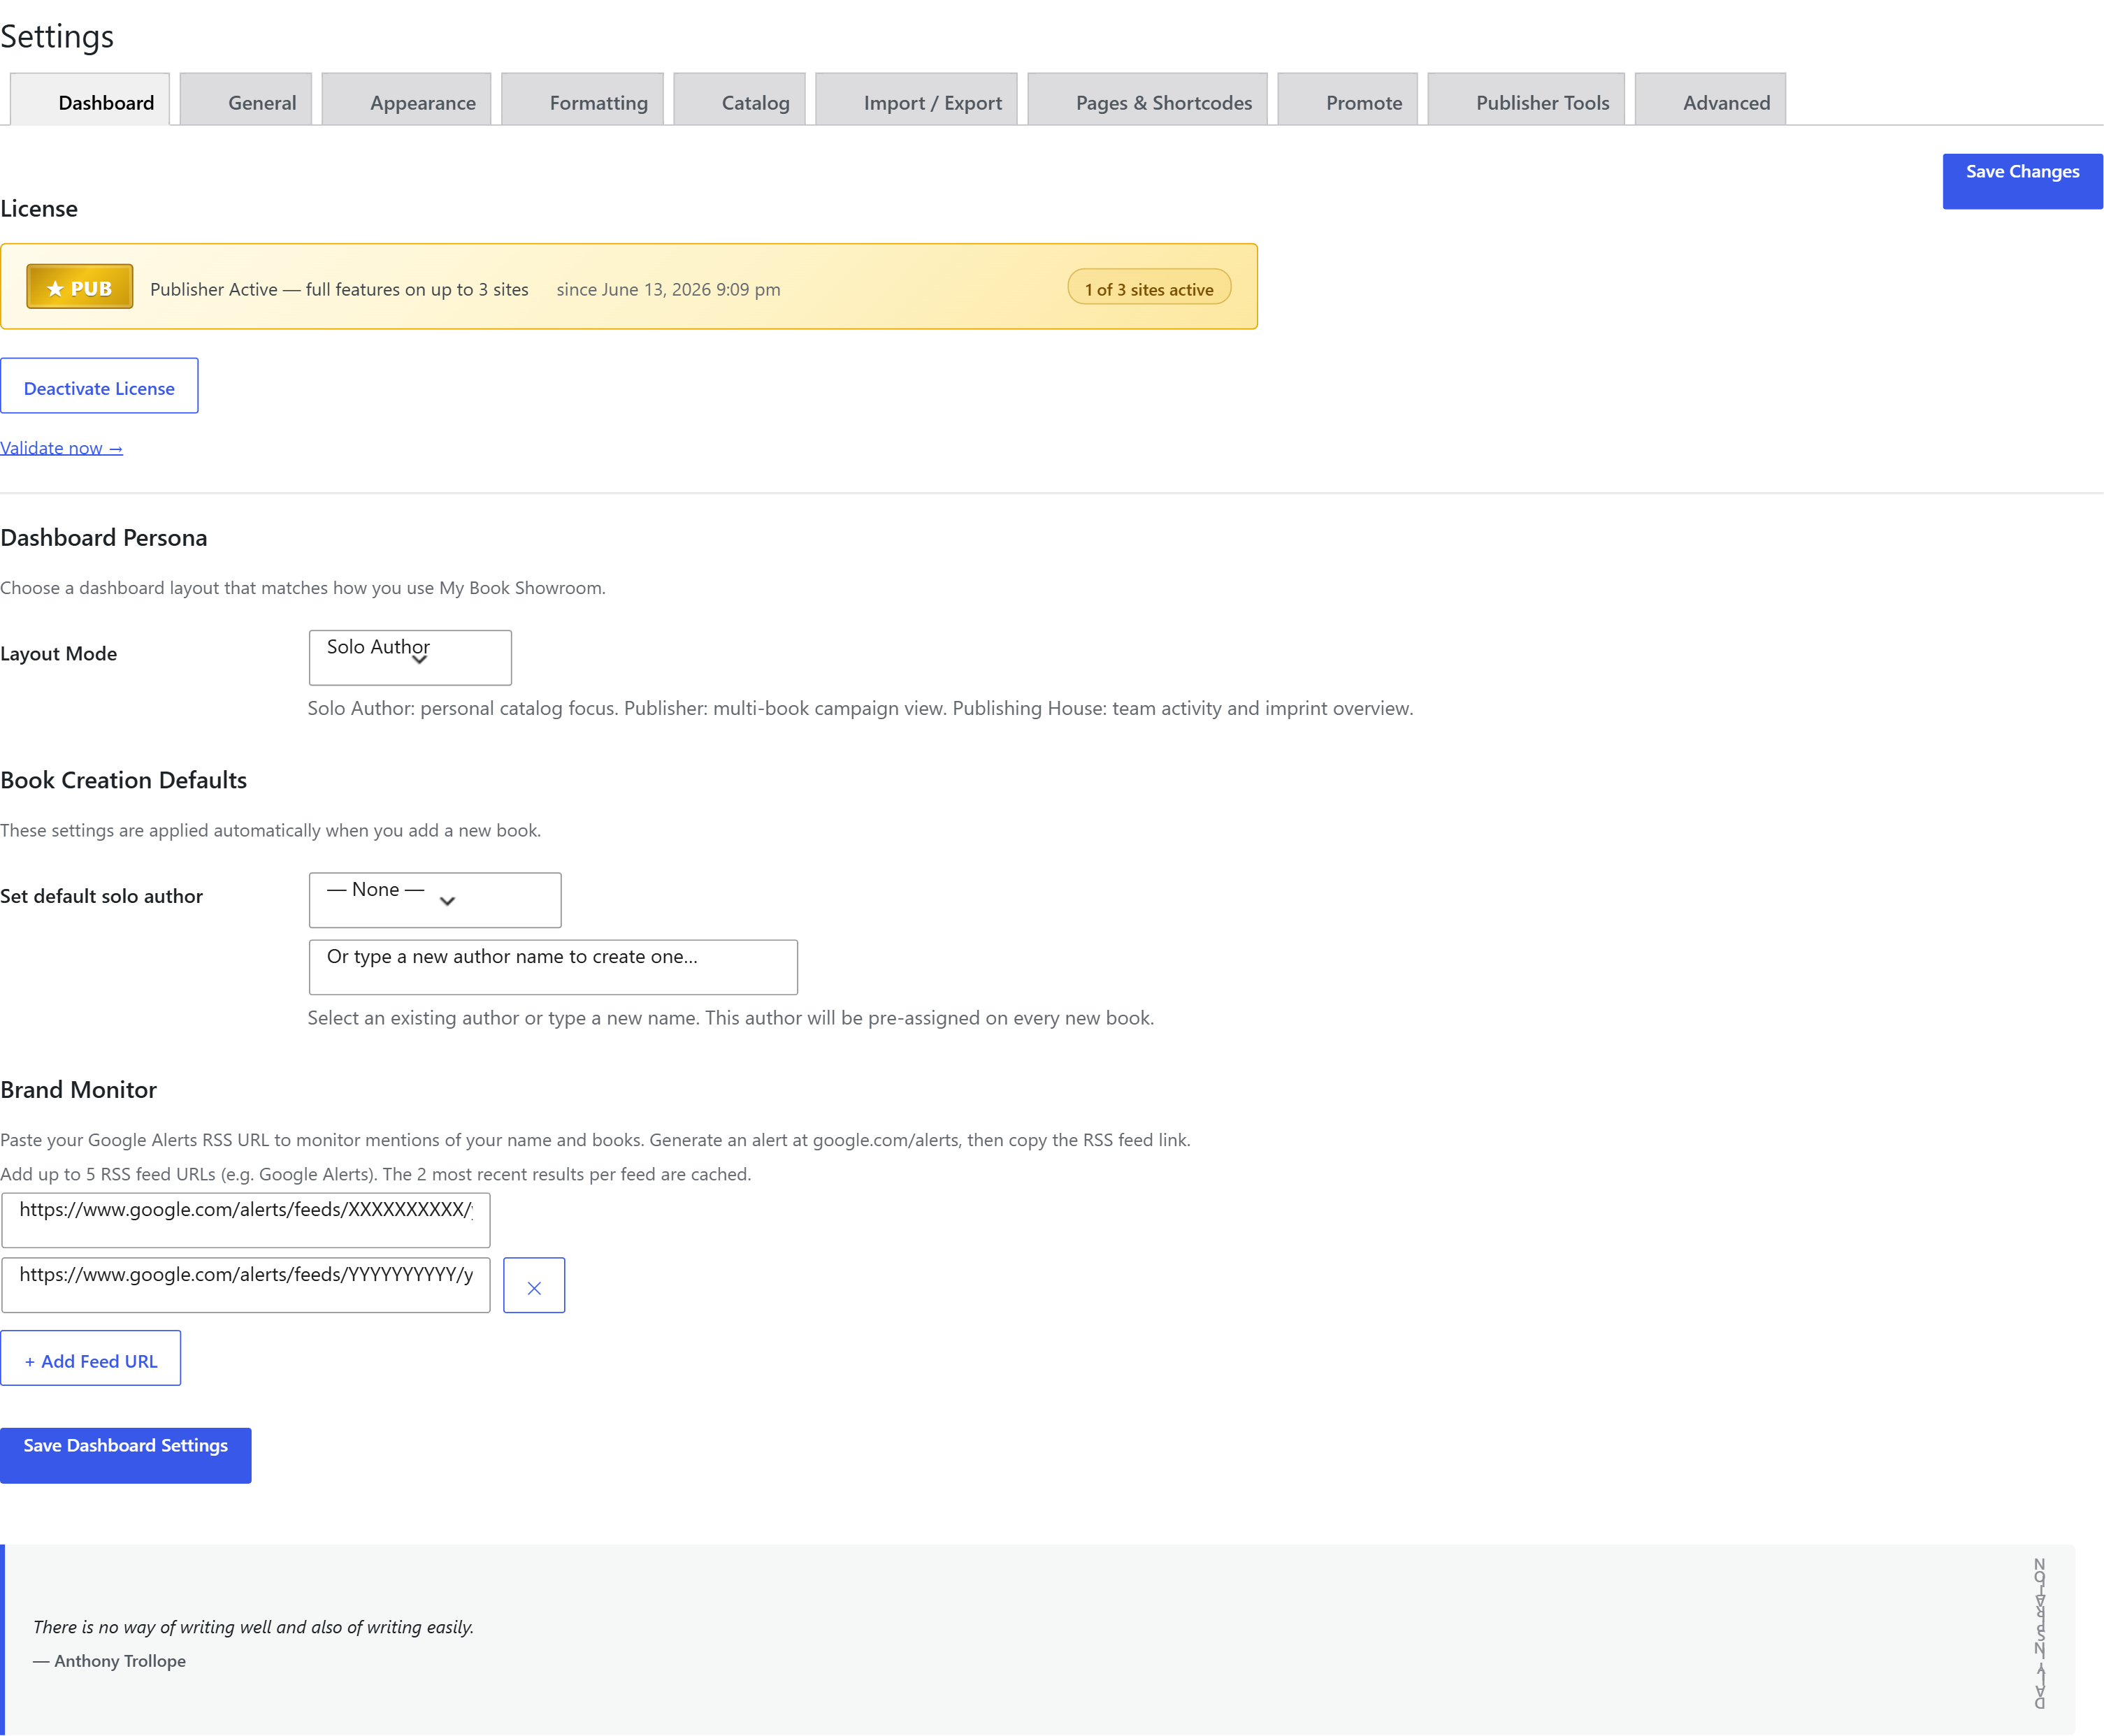Expand the default solo author dropdown
Viewport: 2104px width, 1736px height.
coord(435,900)
